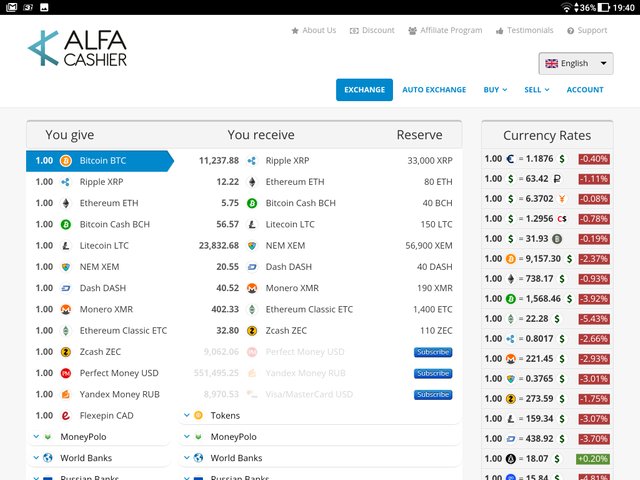Select Flexepin CAD icon in You give
This screenshot has width=640, height=480.
click(x=66, y=416)
